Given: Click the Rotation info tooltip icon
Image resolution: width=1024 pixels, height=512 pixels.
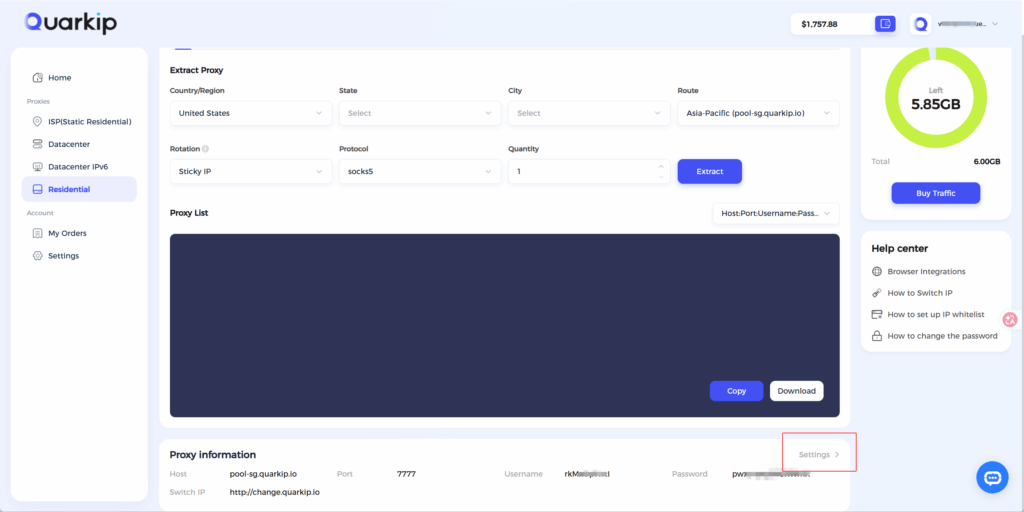Looking at the screenshot, I should pos(206,149).
